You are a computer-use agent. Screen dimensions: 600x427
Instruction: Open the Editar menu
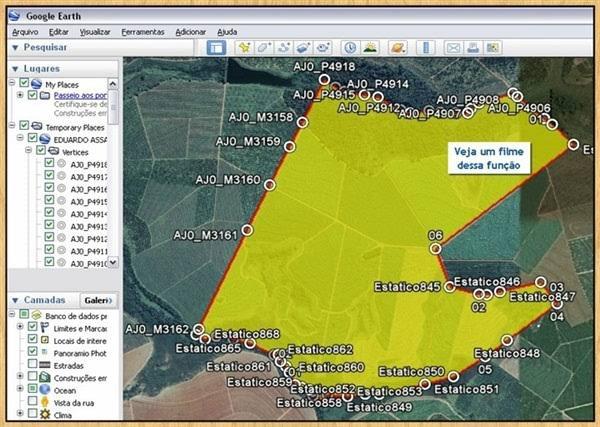coord(59,32)
